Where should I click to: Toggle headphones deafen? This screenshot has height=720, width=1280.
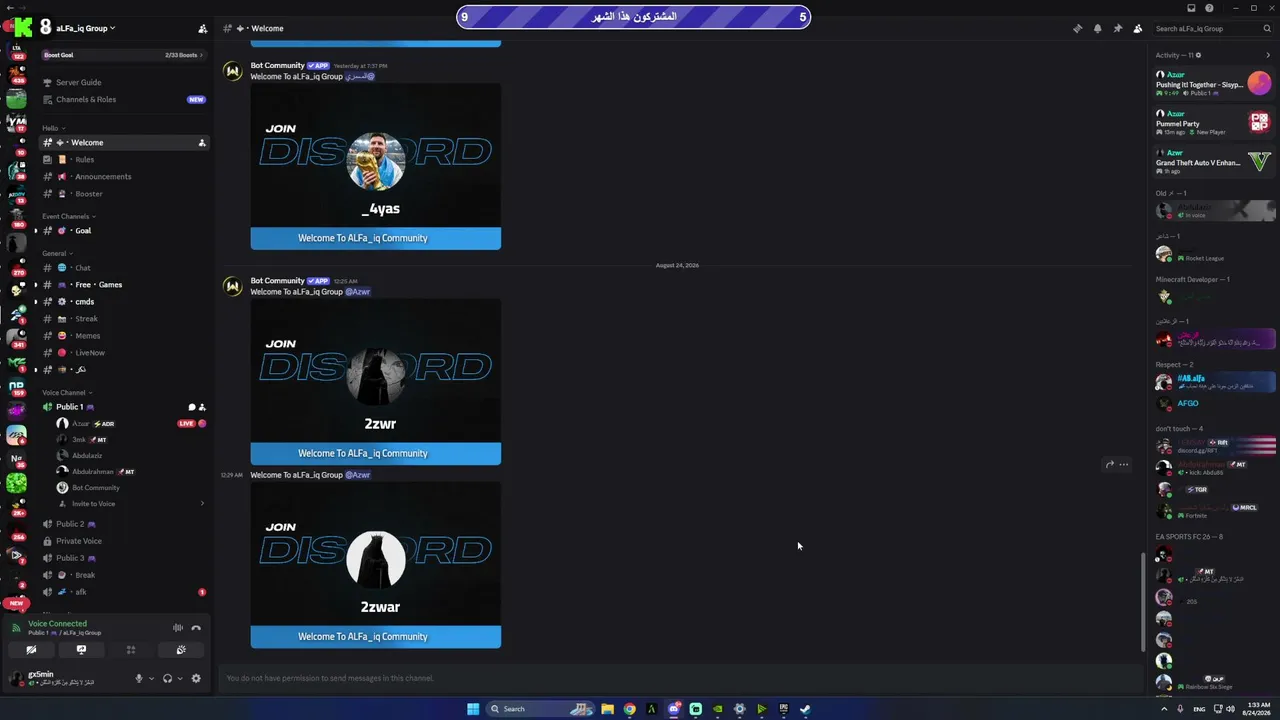(167, 678)
